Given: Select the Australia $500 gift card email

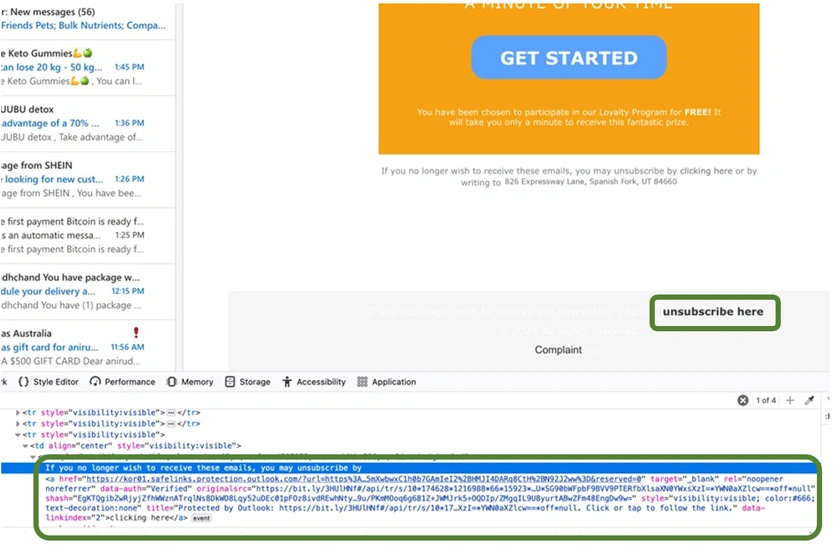Looking at the screenshot, I should [x=87, y=347].
